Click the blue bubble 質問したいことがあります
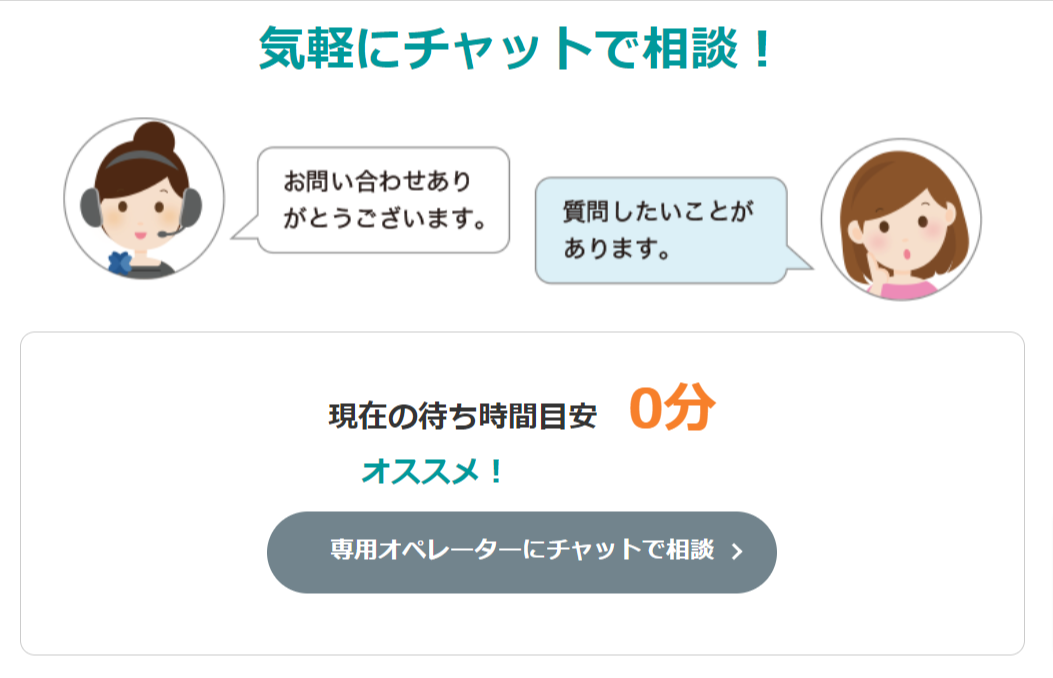1053x678 pixels. point(660,230)
